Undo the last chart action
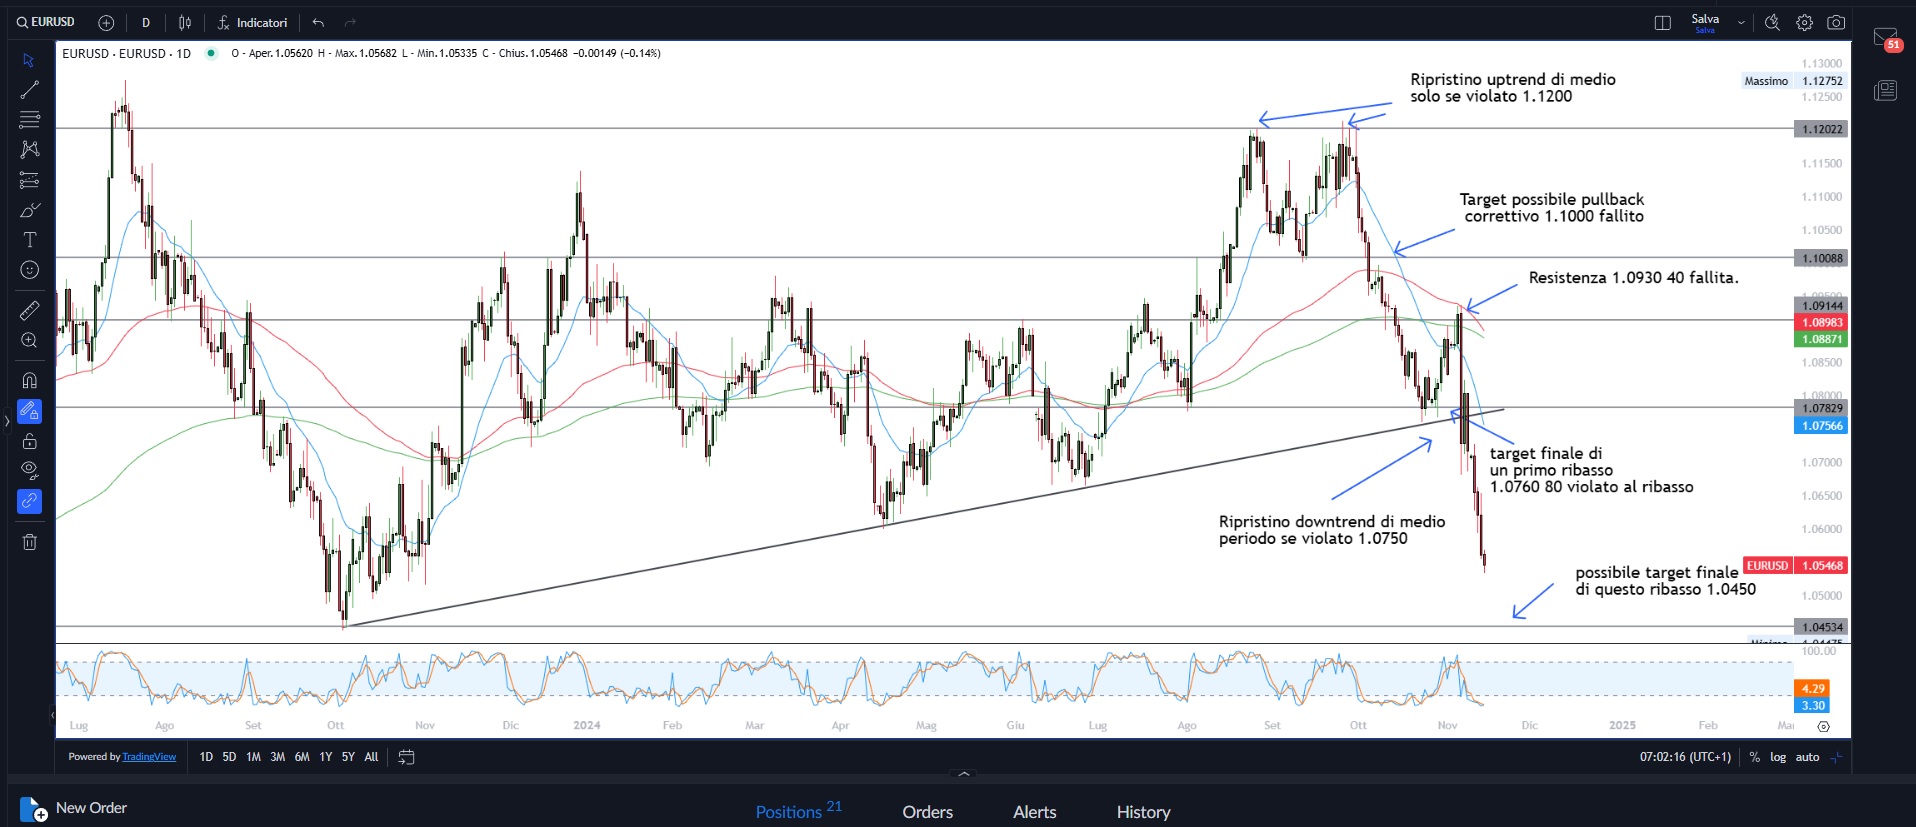Screen dimensions: 1916x827 tap(318, 22)
